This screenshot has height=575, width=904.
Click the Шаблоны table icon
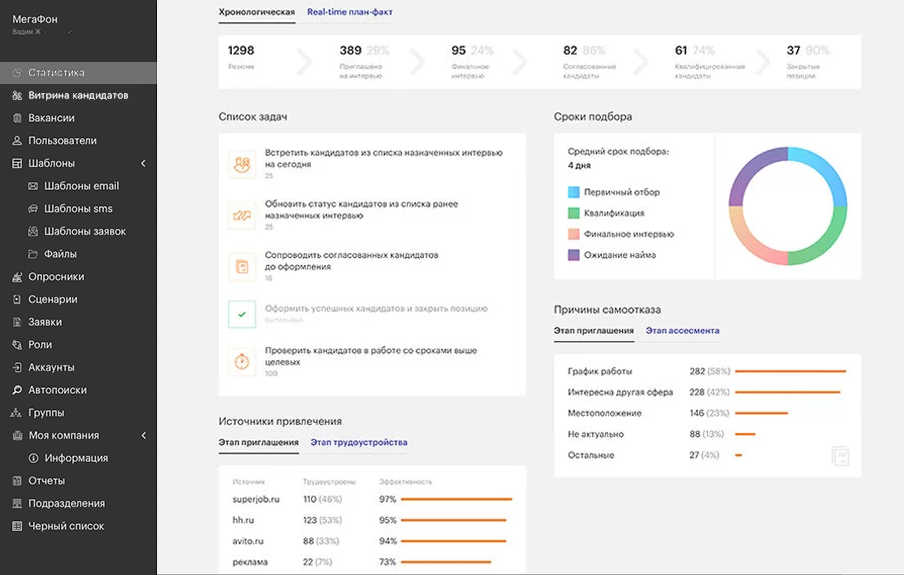coord(17,163)
